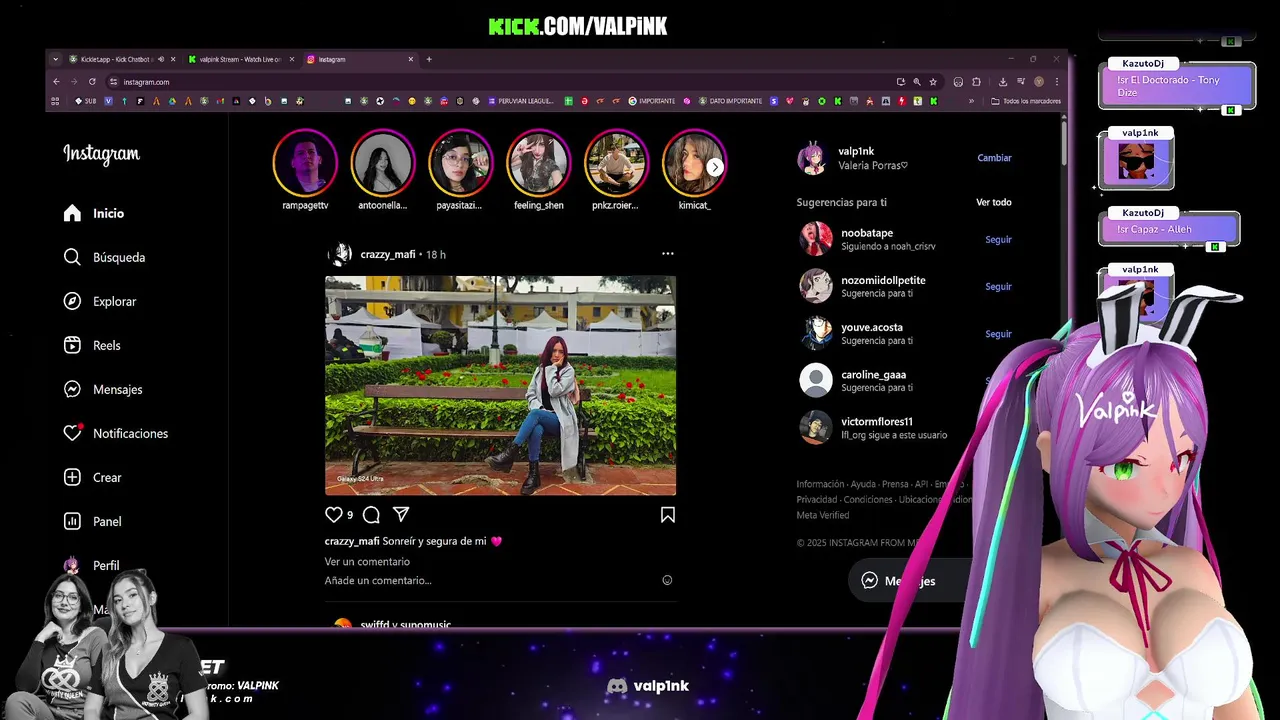This screenshot has height=720, width=1280.
Task: Open zoom magnifier icon in address bar
Action: (x=917, y=82)
